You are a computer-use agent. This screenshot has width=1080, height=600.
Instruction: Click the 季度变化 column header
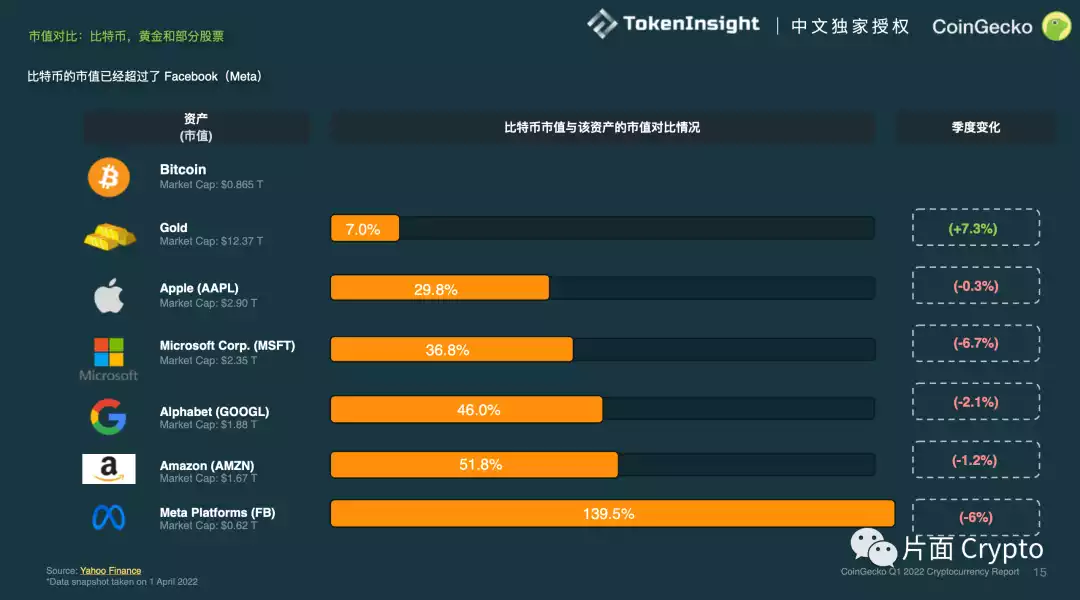(x=975, y=128)
